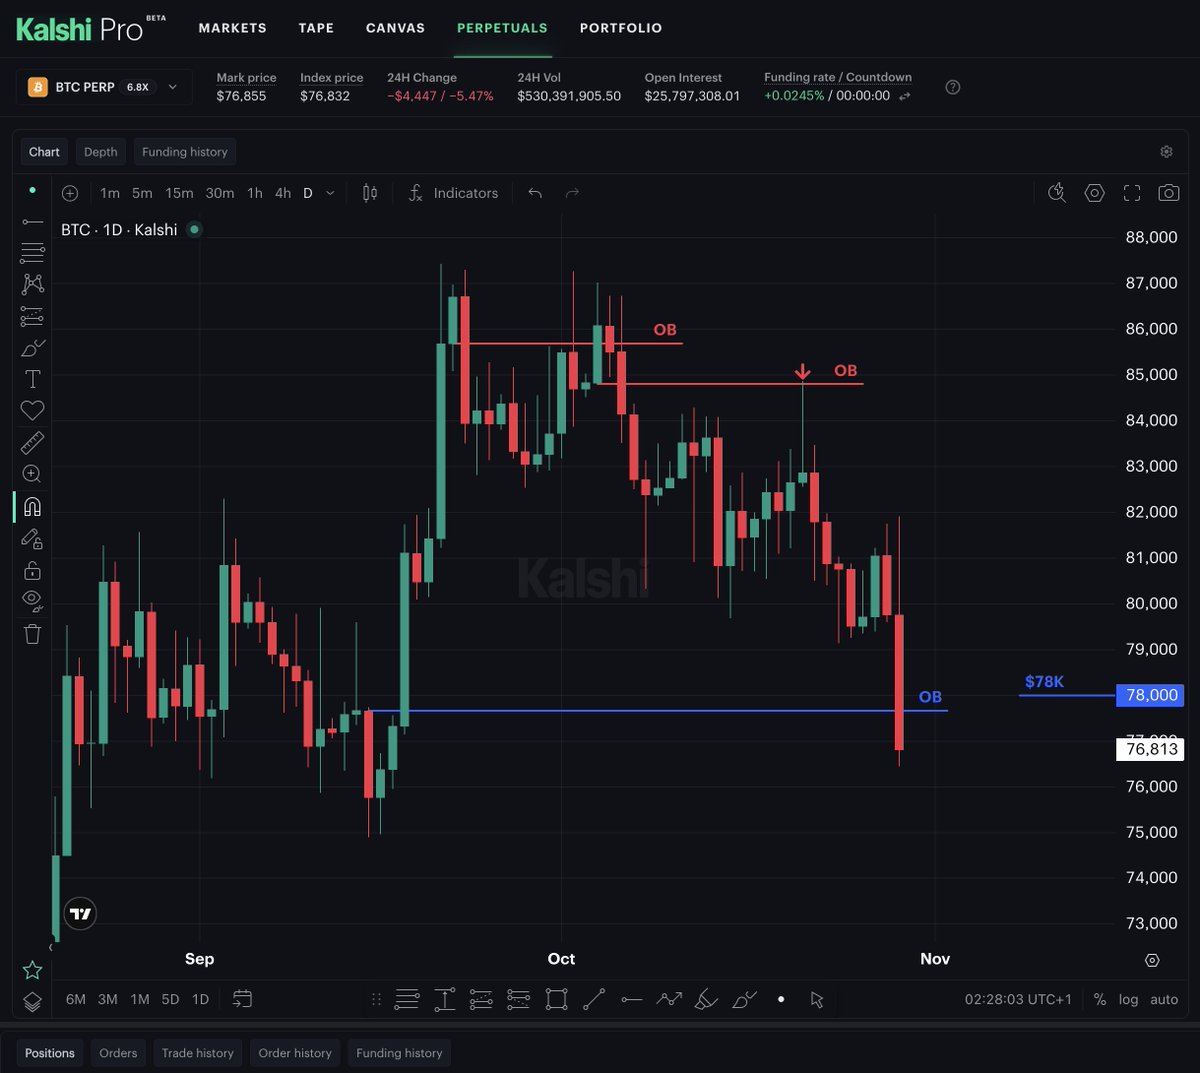
Task: Select the brush drawing tool
Action: pos(32,348)
